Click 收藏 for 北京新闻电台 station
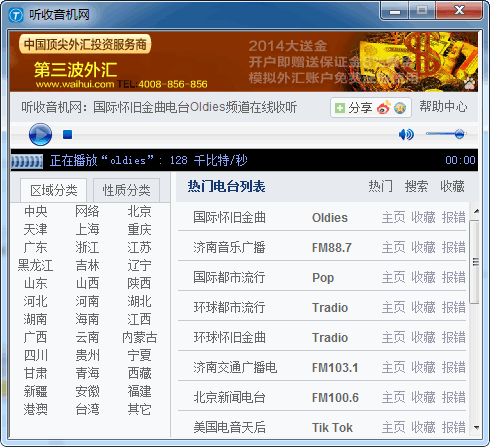490x447 pixels. [423, 397]
